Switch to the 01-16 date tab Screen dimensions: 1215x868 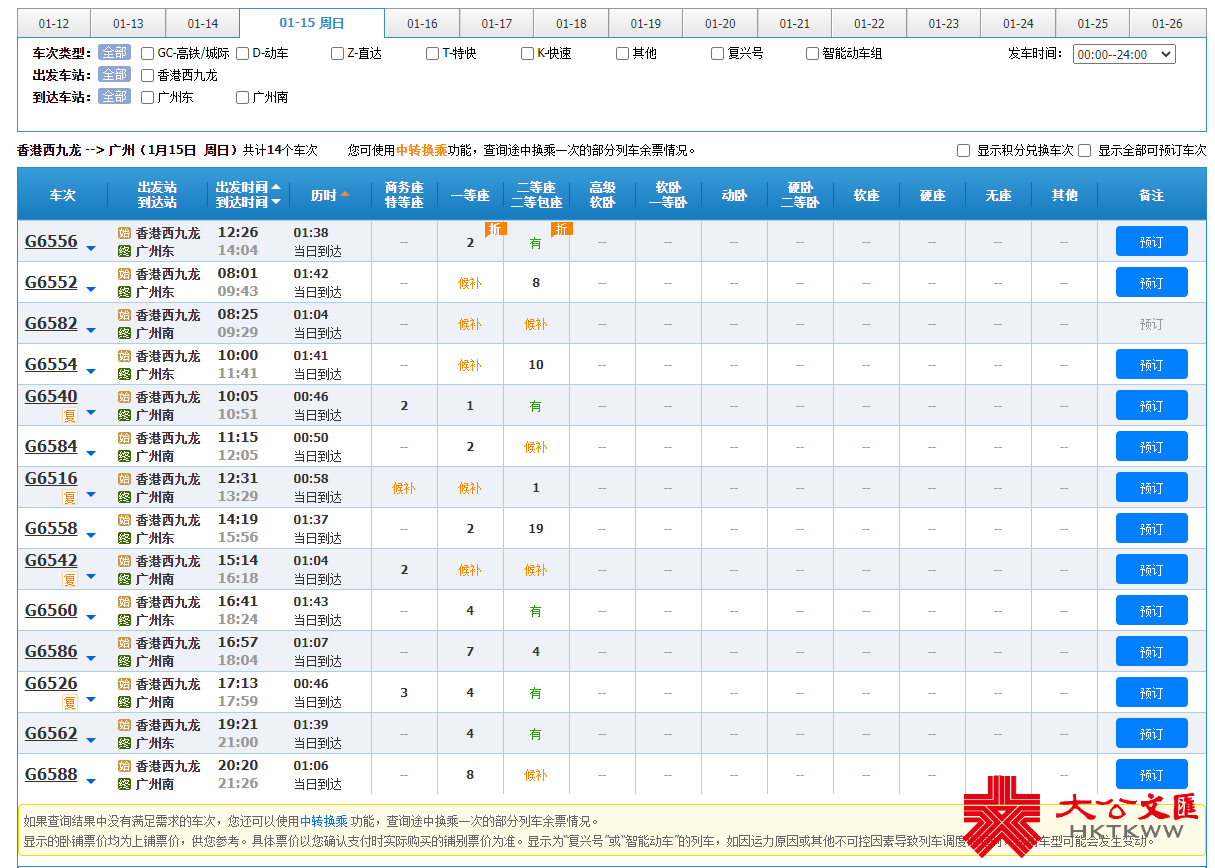coord(422,23)
